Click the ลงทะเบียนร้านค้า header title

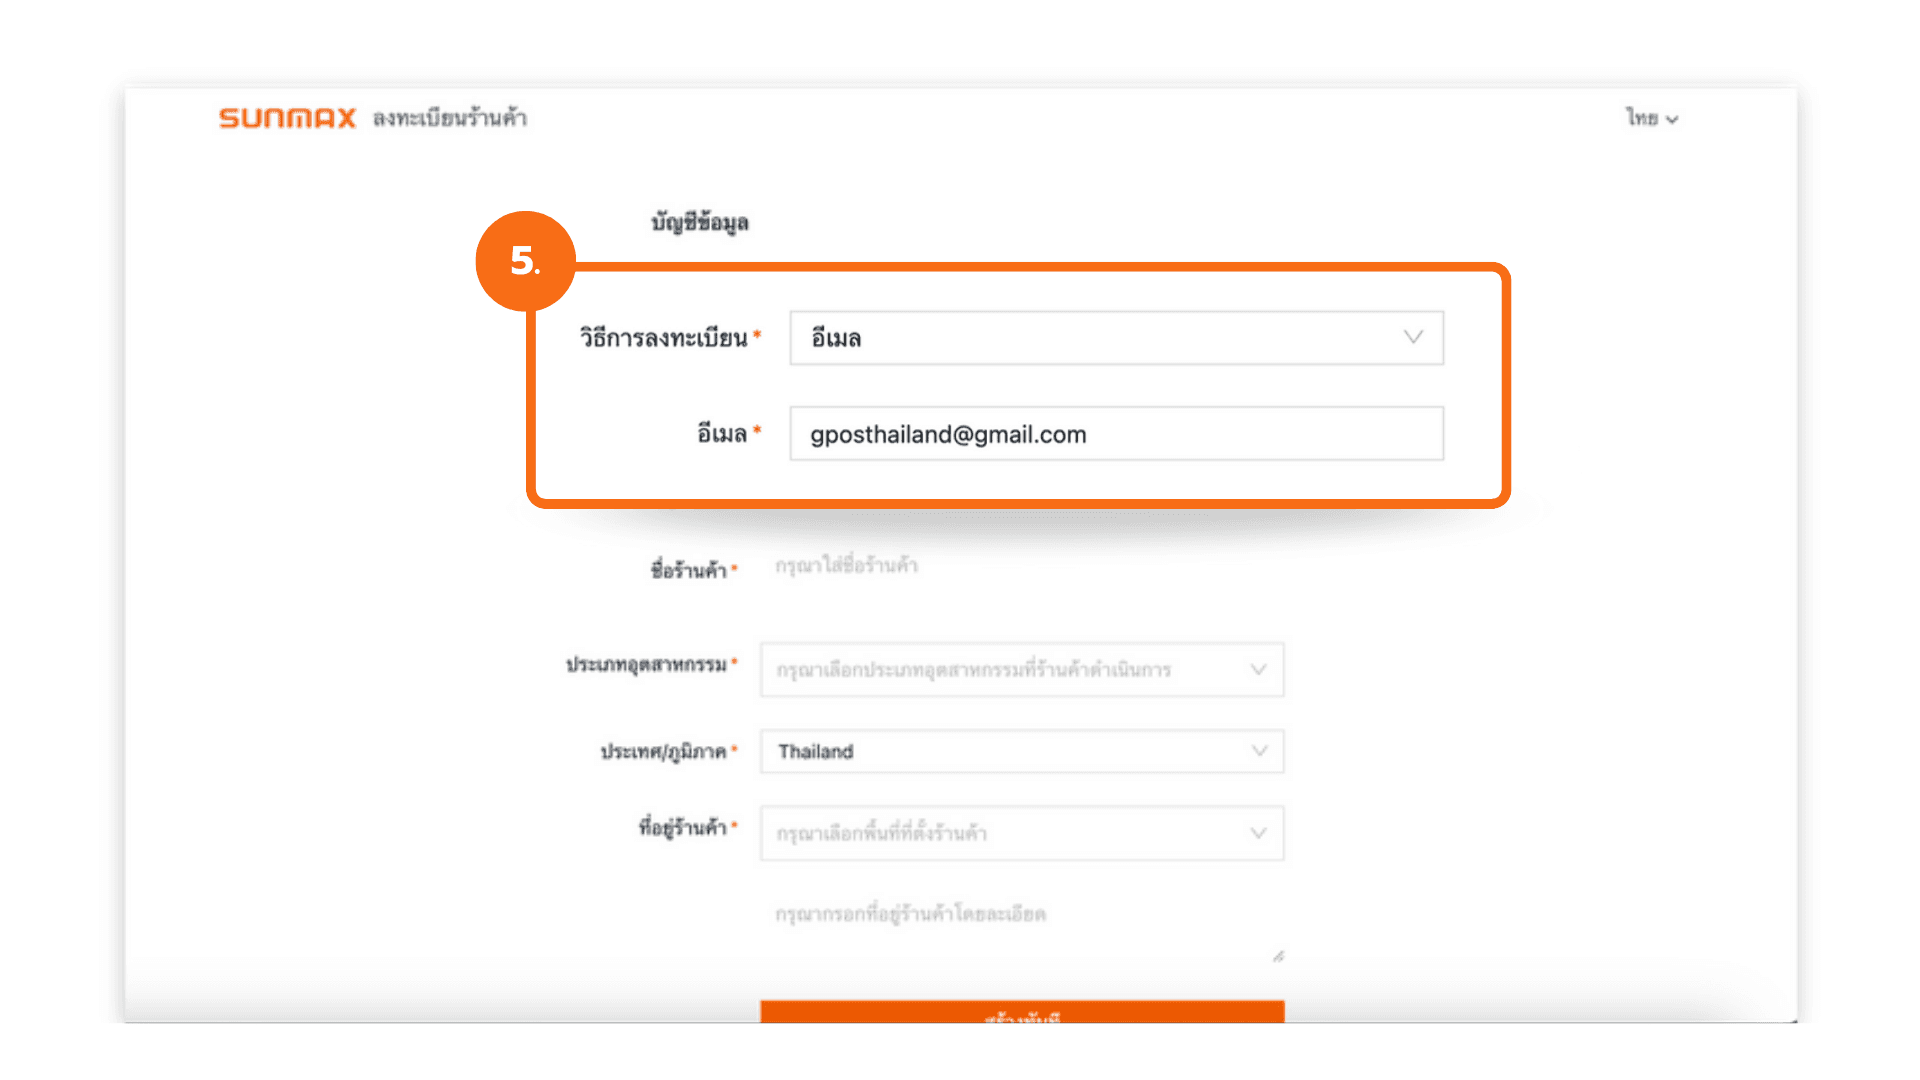pos(450,118)
